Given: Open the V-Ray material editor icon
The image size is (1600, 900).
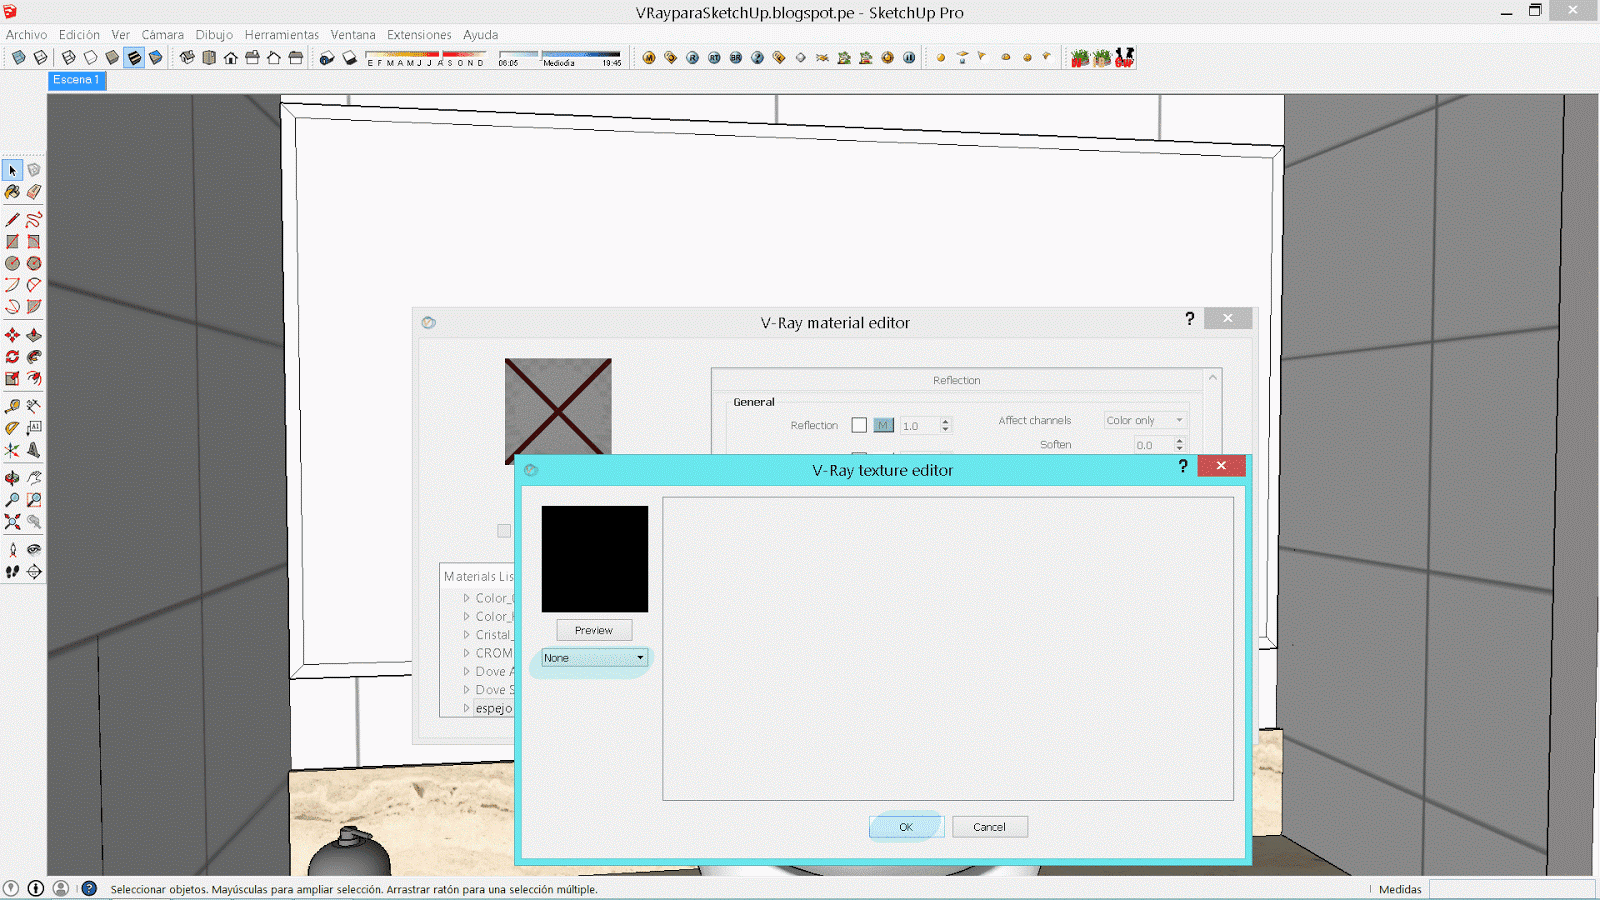Looking at the screenshot, I should 650,57.
